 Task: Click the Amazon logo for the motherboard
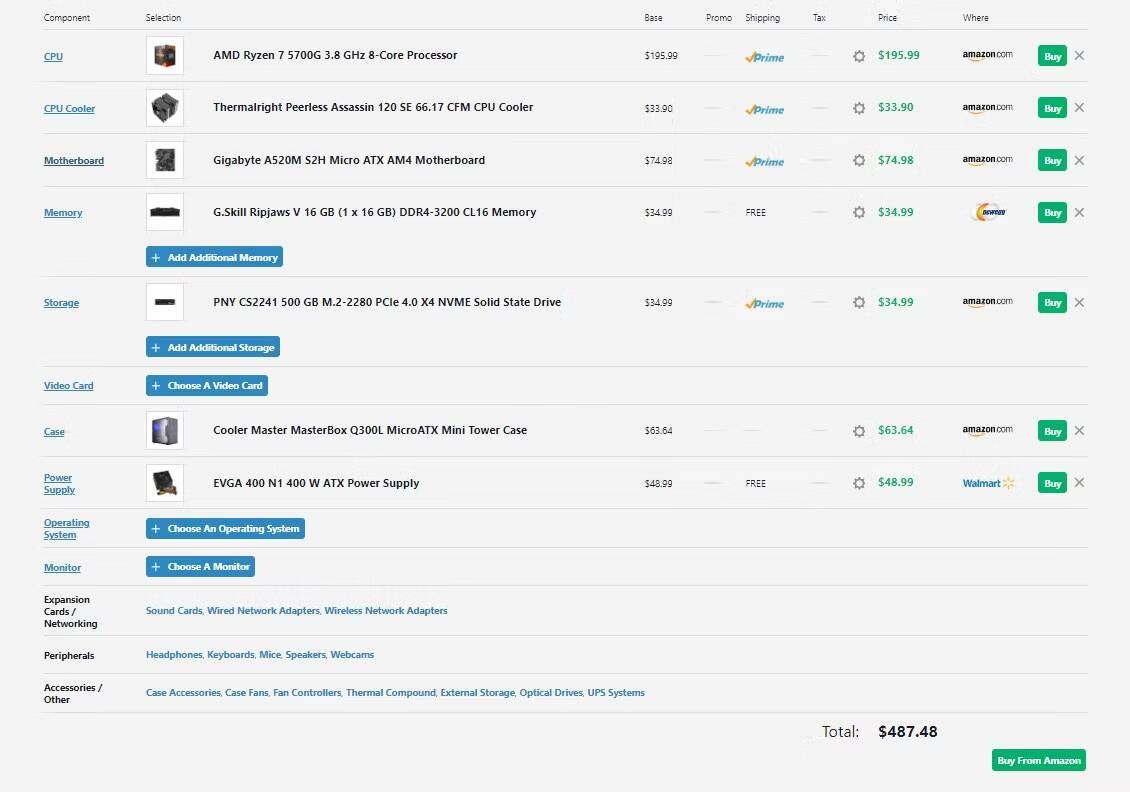(x=987, y=160)
